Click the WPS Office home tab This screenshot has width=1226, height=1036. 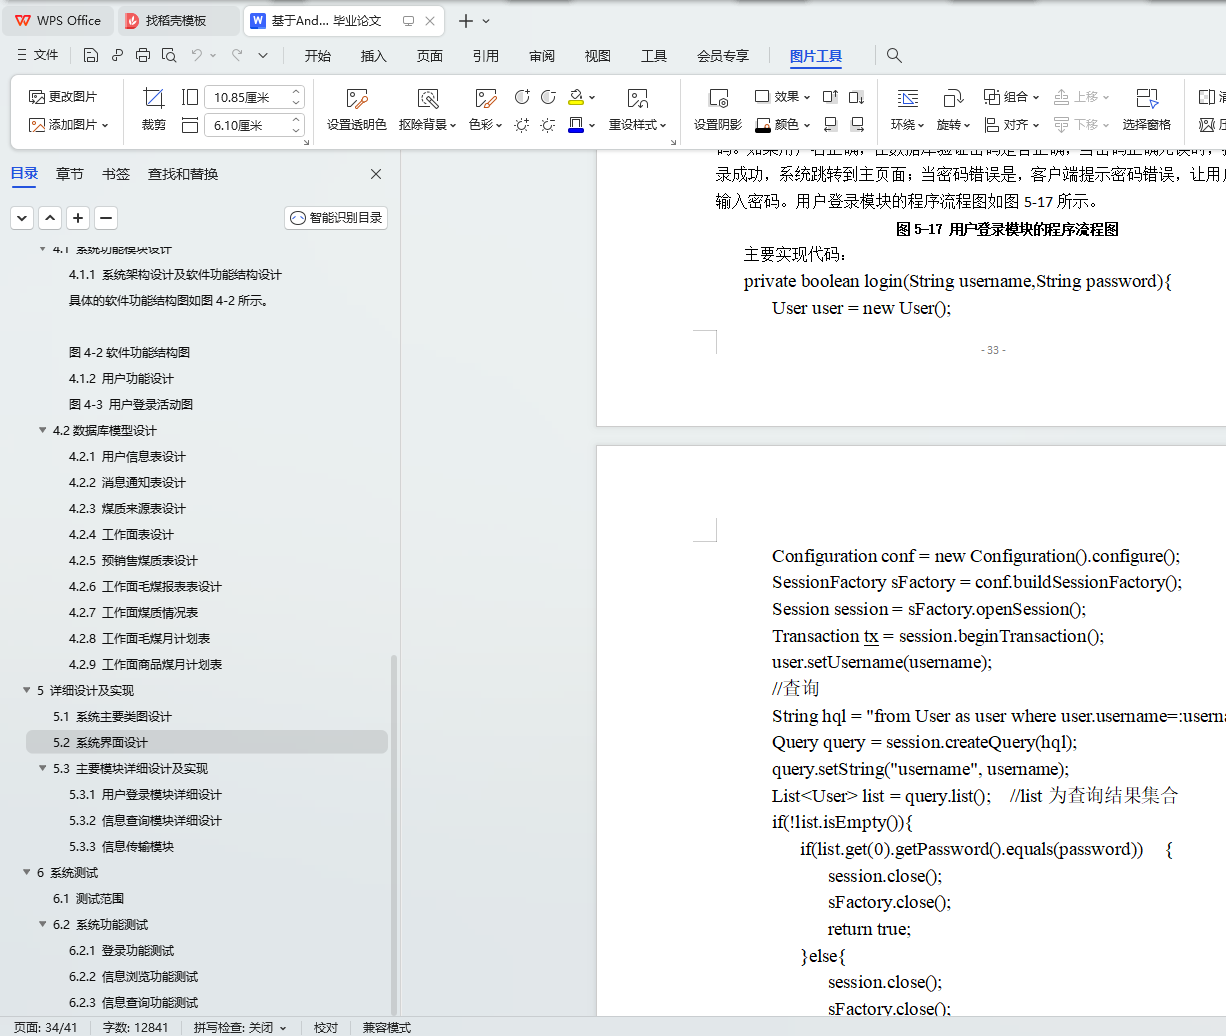[x=58, y=20]
